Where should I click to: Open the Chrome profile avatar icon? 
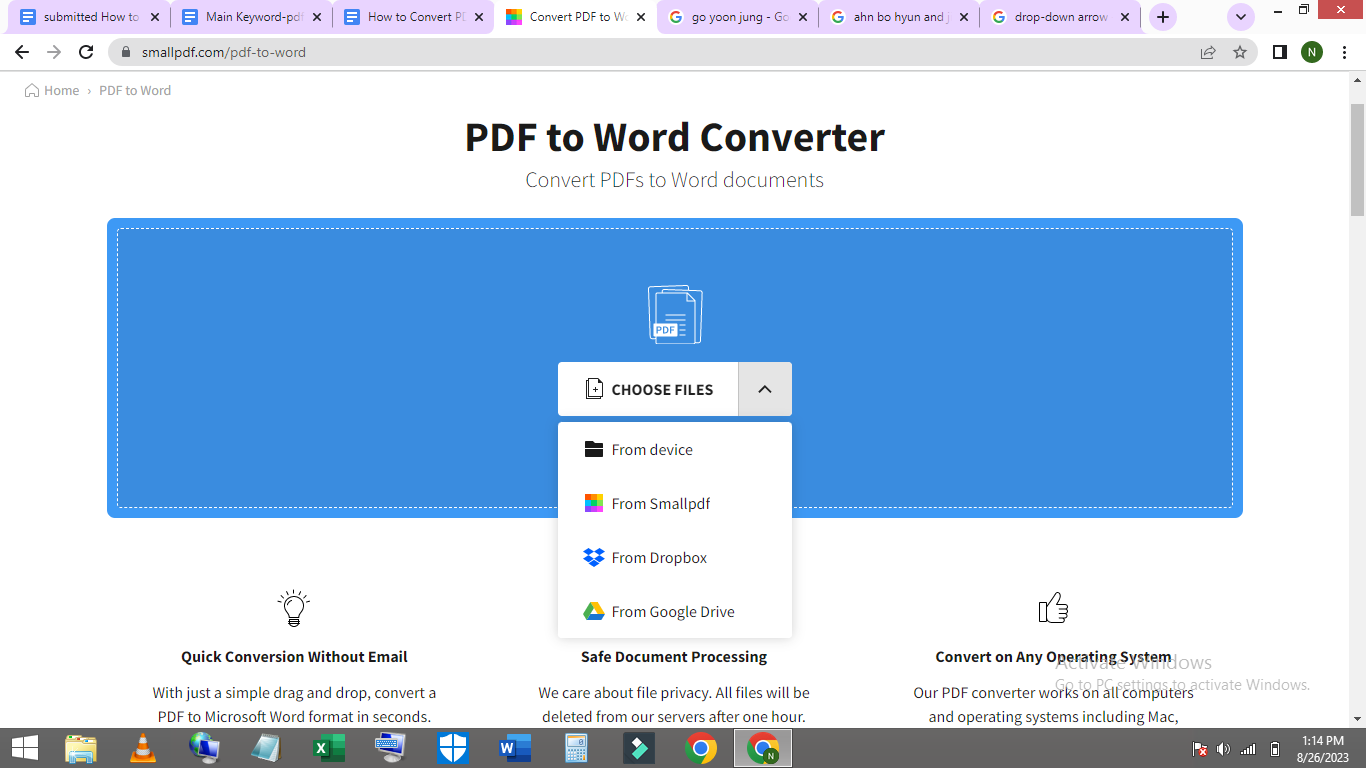(1312, 52)
